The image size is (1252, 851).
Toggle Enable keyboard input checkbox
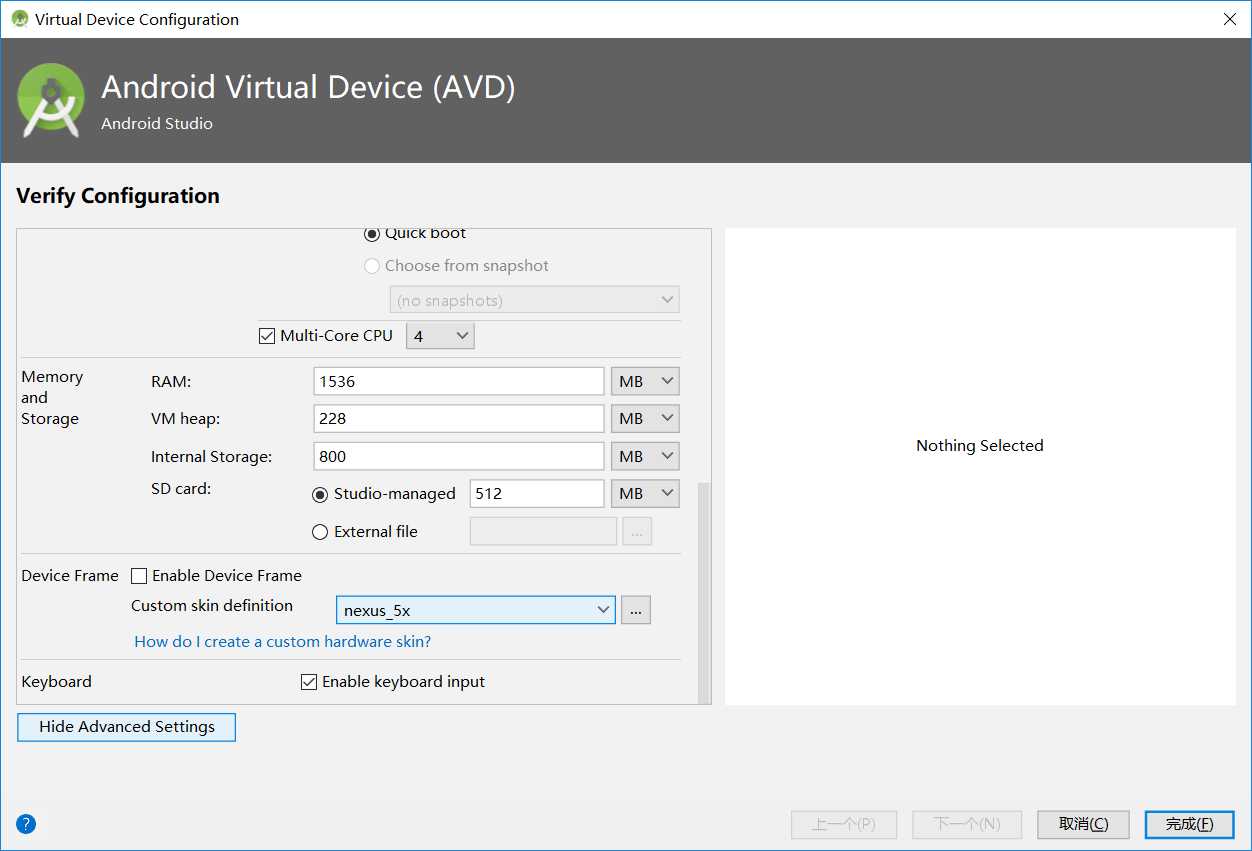(x=309, y=682)
